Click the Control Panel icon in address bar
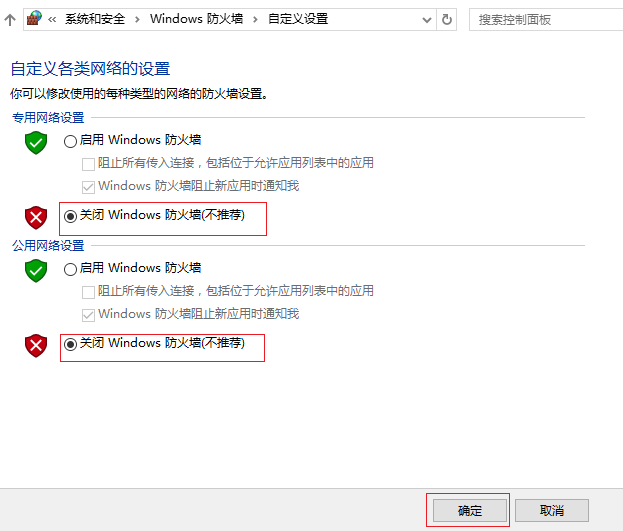This screenshot has width=623, height=531. pos(34,19)
